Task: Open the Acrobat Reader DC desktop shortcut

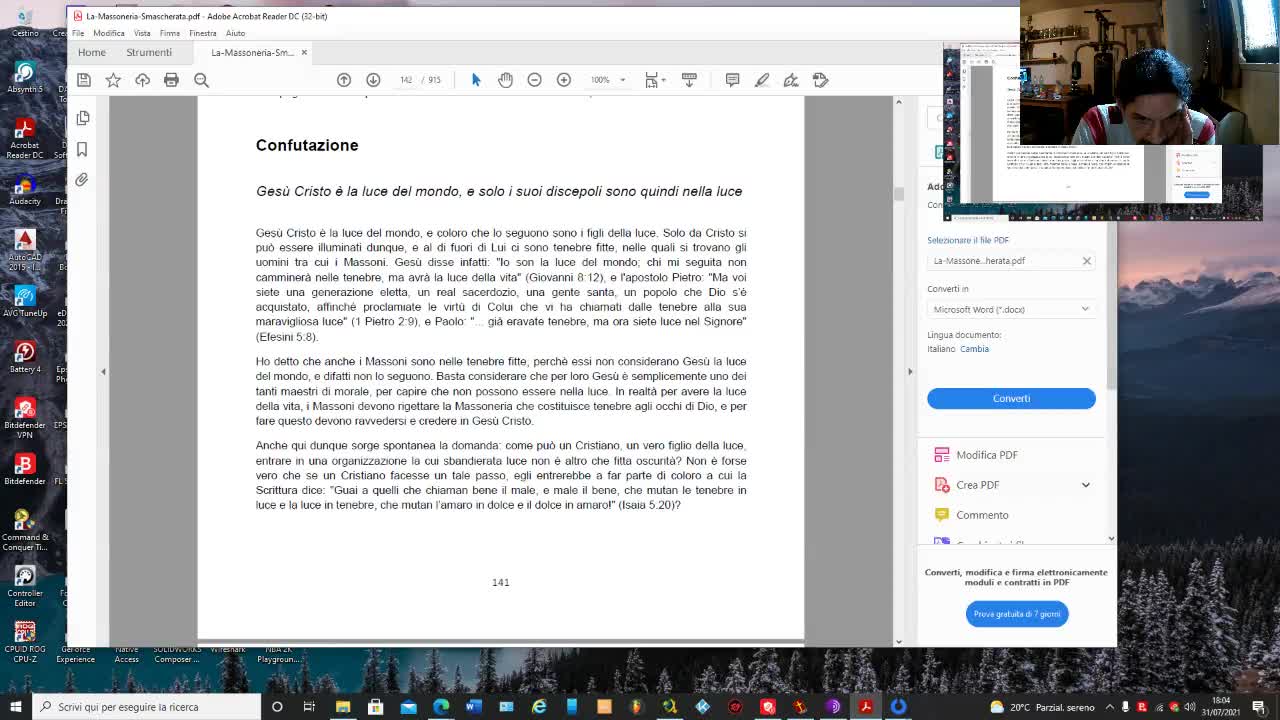Action: pos(24,138)
